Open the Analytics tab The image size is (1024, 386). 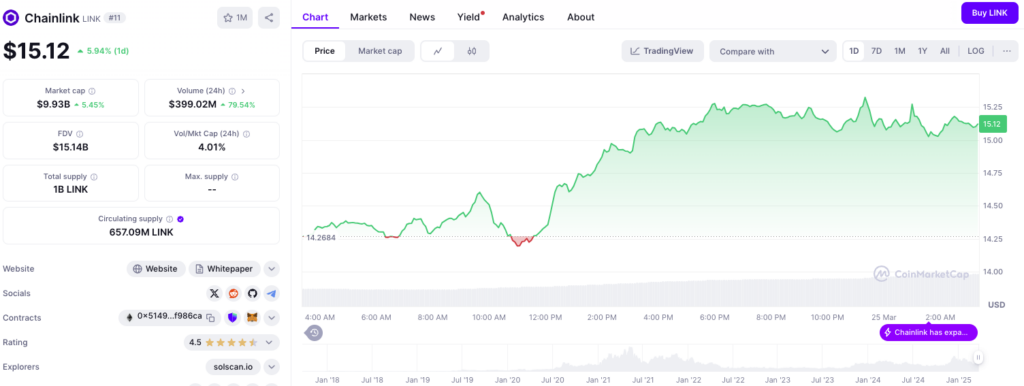coord(523,17)
